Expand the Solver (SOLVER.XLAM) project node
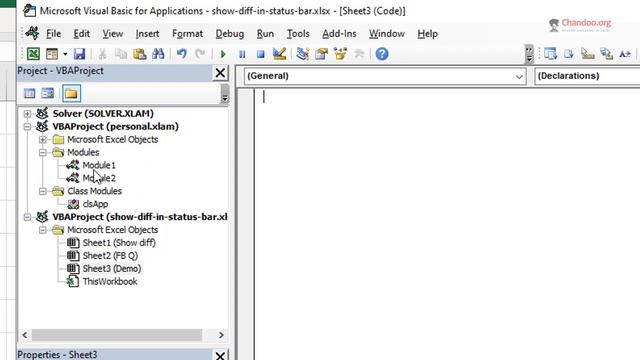640x360 pixels. click(x=27, y=113)
